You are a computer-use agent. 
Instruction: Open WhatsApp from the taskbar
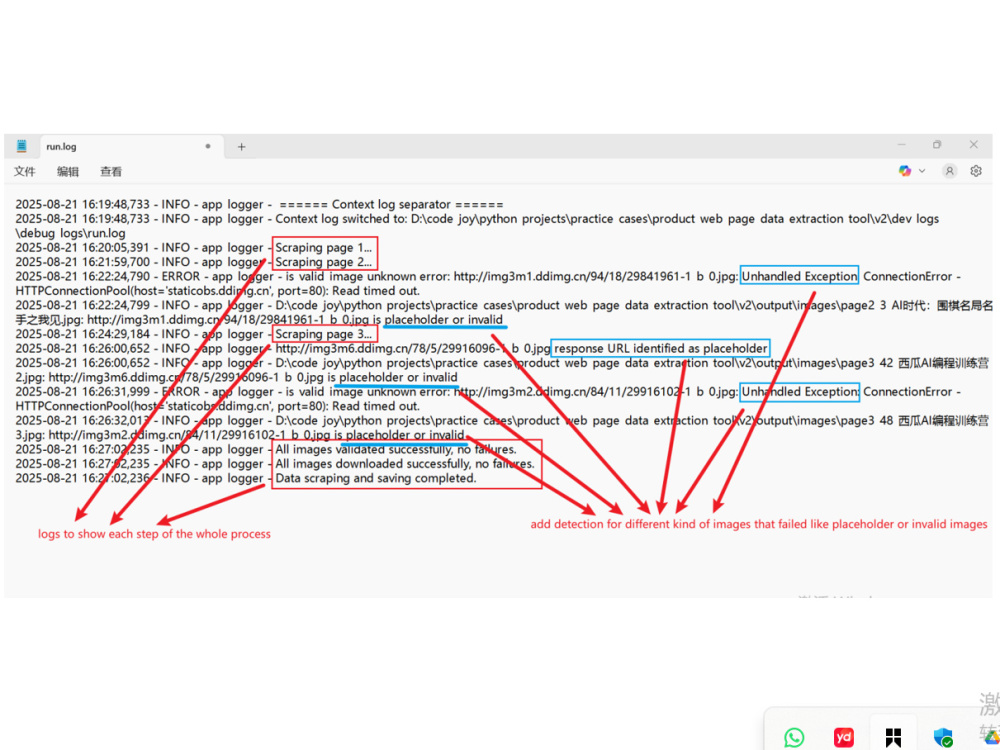(795, 738)
